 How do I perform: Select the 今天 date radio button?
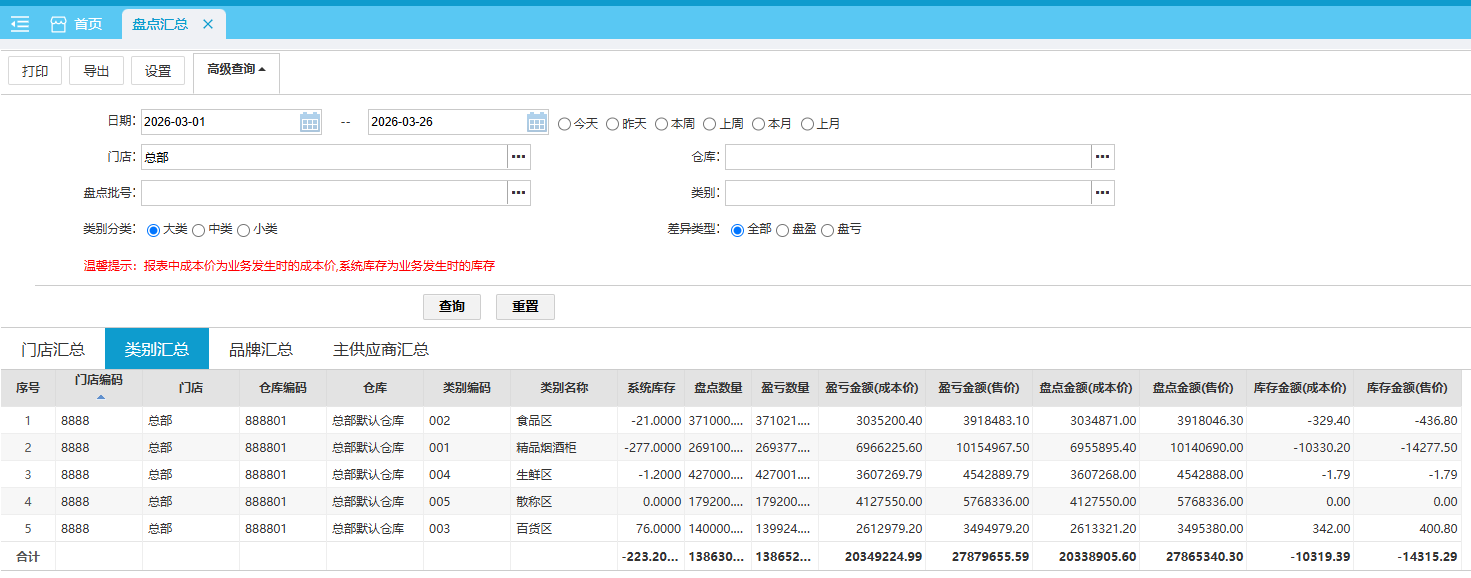565,124
